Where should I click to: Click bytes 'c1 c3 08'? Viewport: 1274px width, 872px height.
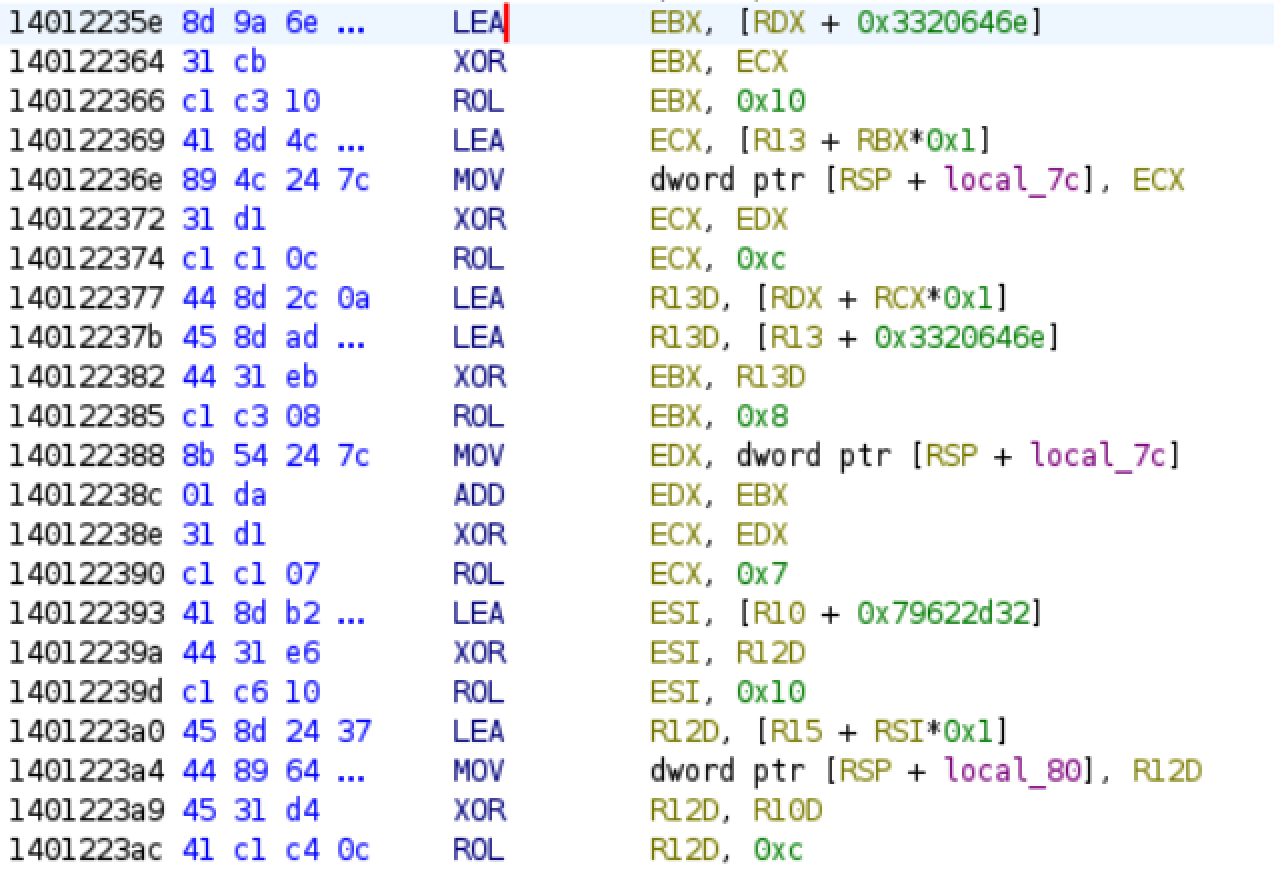(251, 416)
